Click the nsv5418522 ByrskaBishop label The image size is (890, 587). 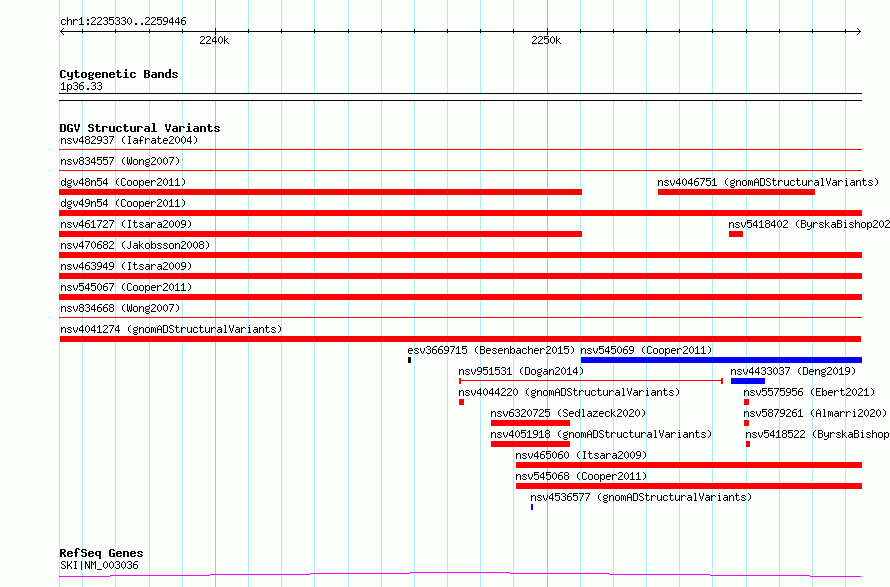pos(817,434)
